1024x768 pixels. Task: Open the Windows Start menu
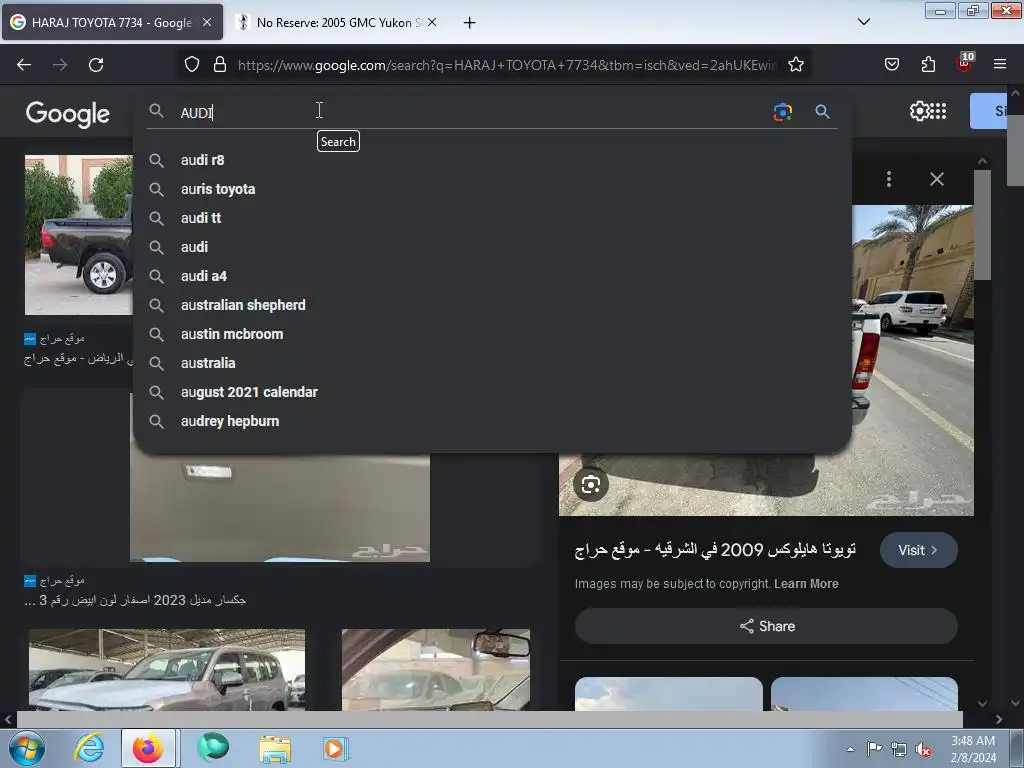point(26,748)
